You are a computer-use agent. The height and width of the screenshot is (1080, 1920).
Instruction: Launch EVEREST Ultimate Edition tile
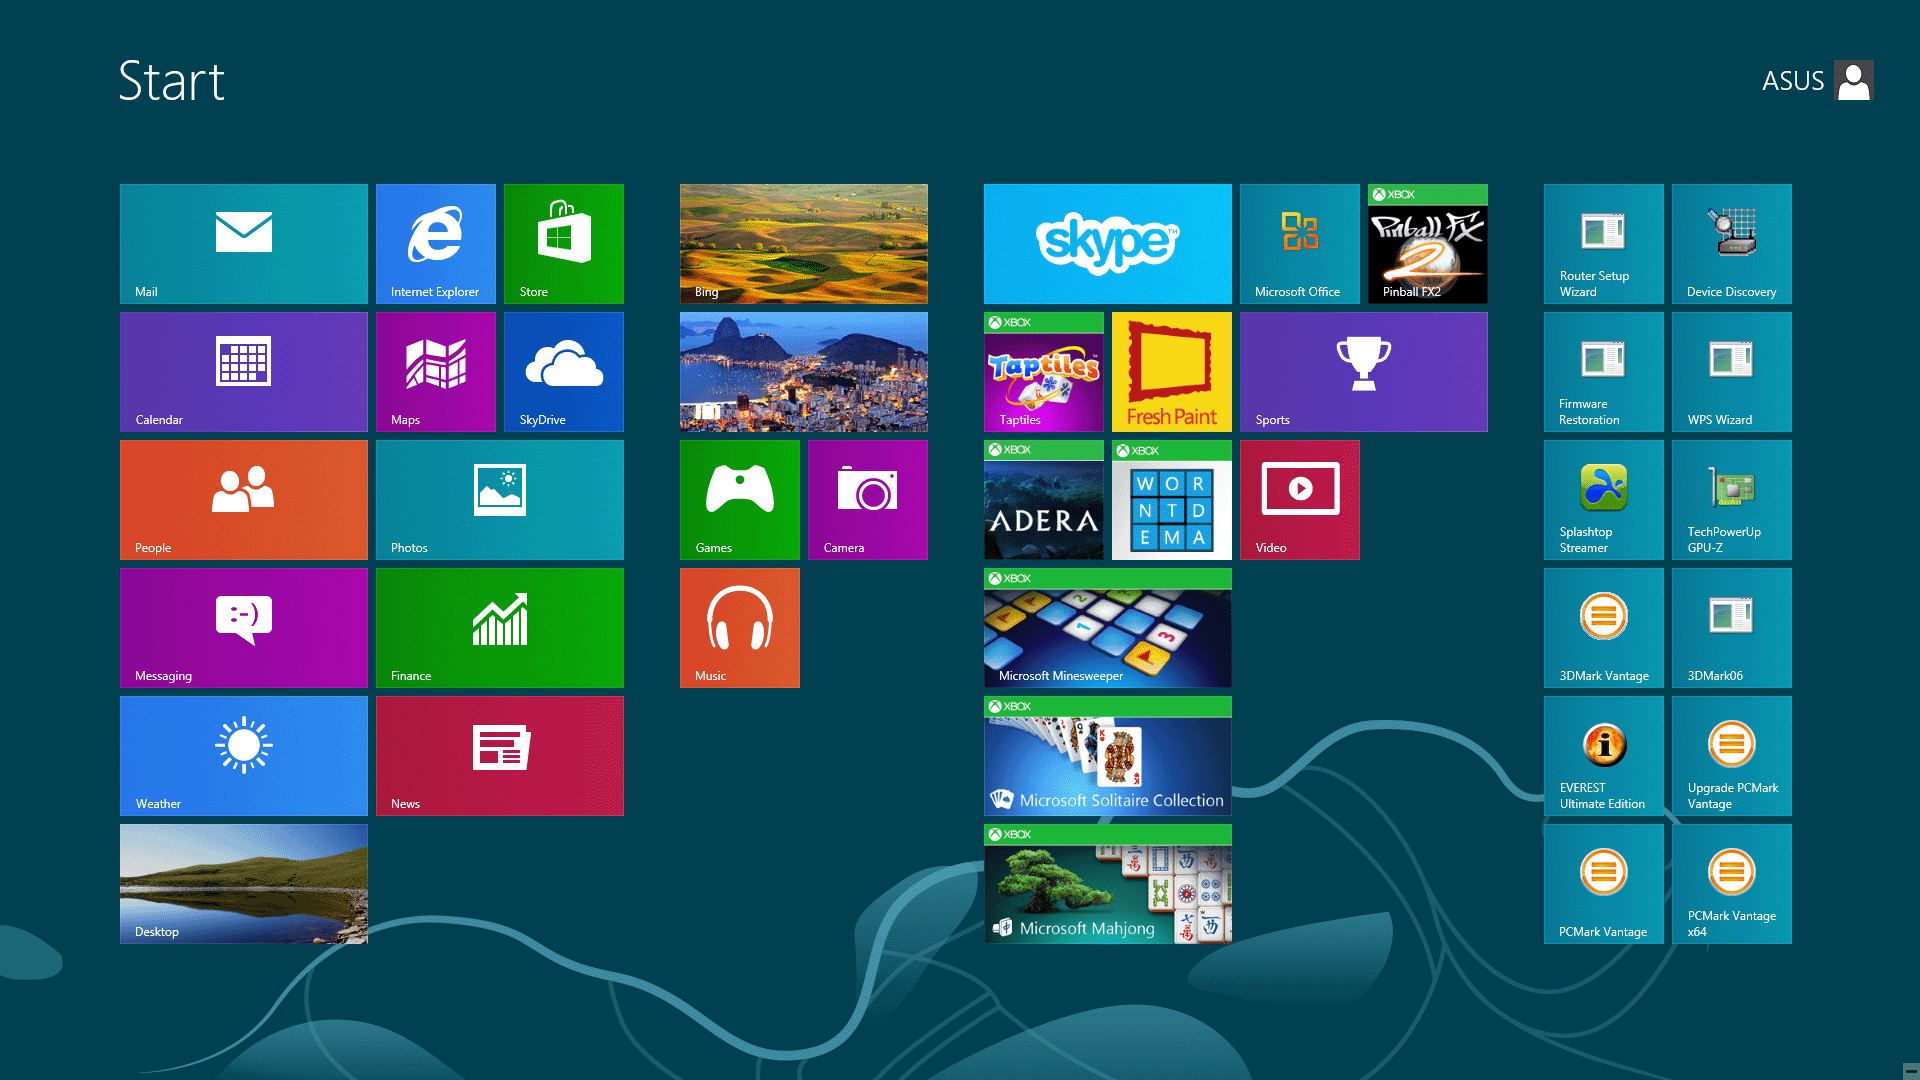click(1604, 756)
